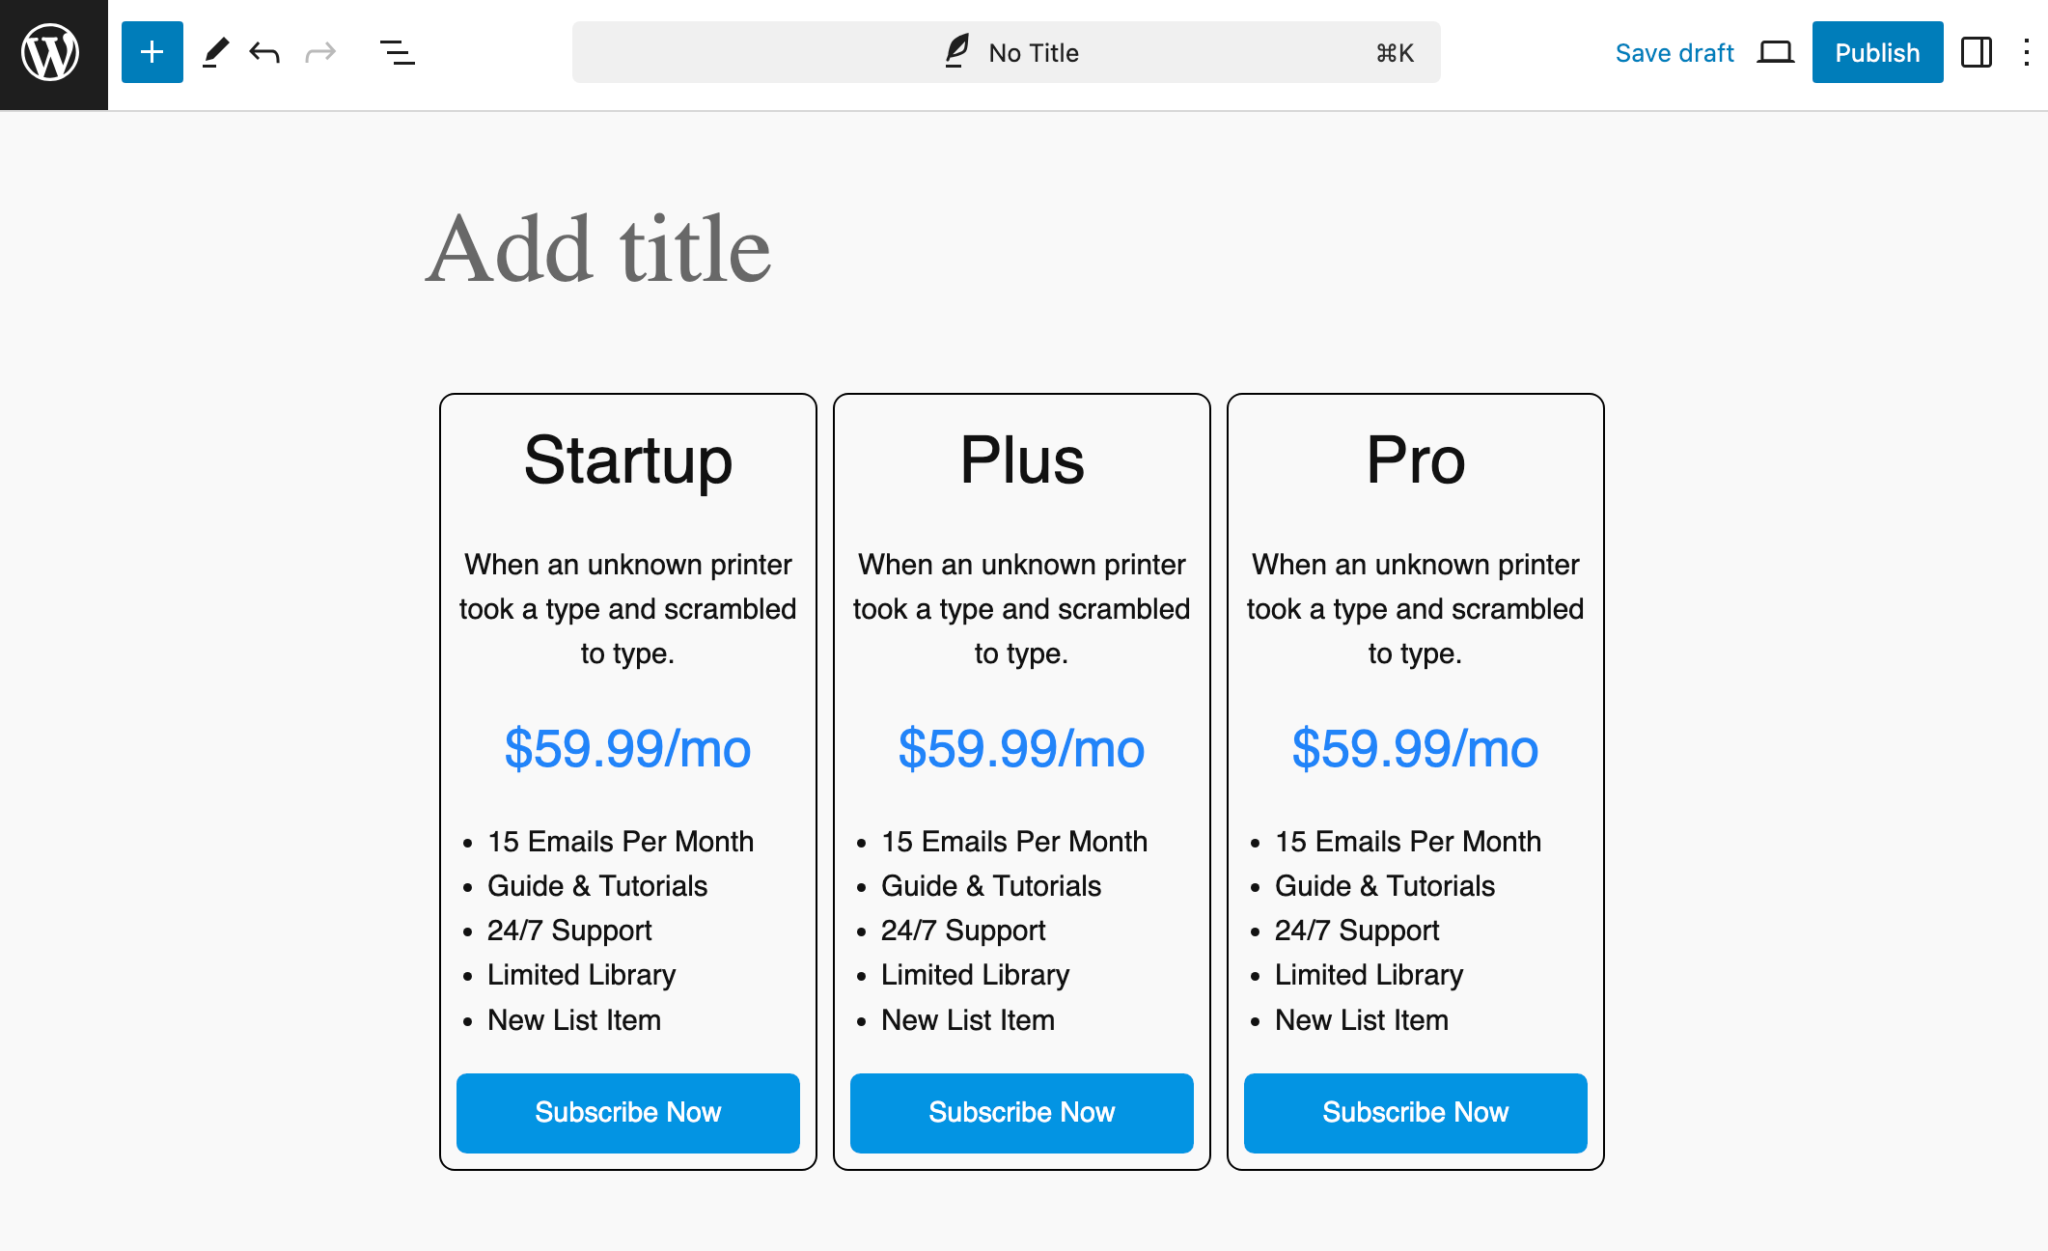Open the Document Overview list view

[x=395, y=52]
